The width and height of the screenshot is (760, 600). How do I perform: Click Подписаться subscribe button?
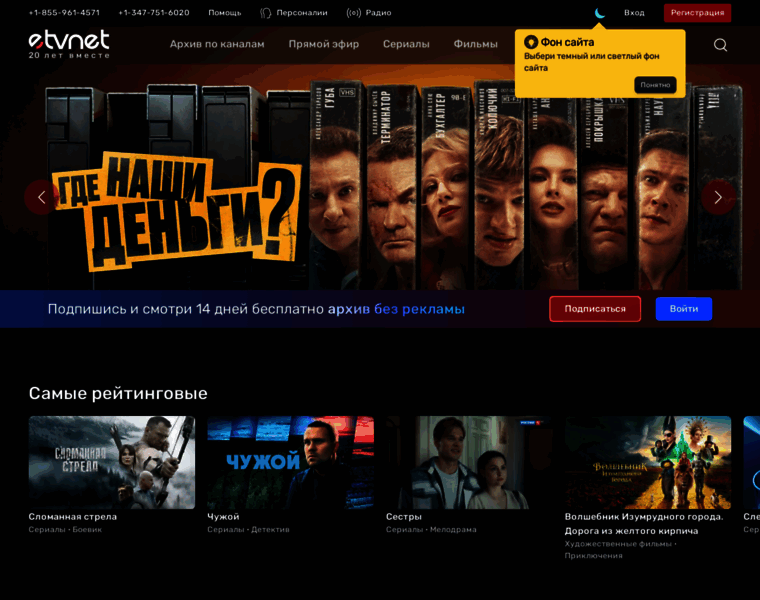tap(595, 309)
